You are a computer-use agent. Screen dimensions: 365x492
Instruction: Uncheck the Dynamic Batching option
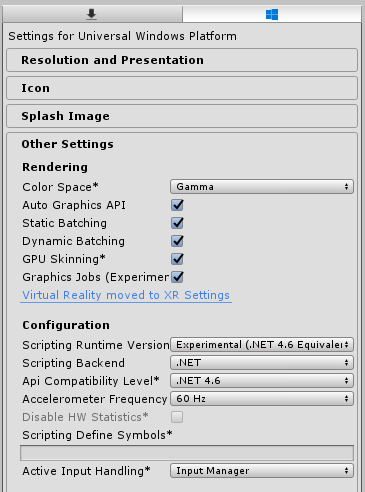(x=177, y=241)
